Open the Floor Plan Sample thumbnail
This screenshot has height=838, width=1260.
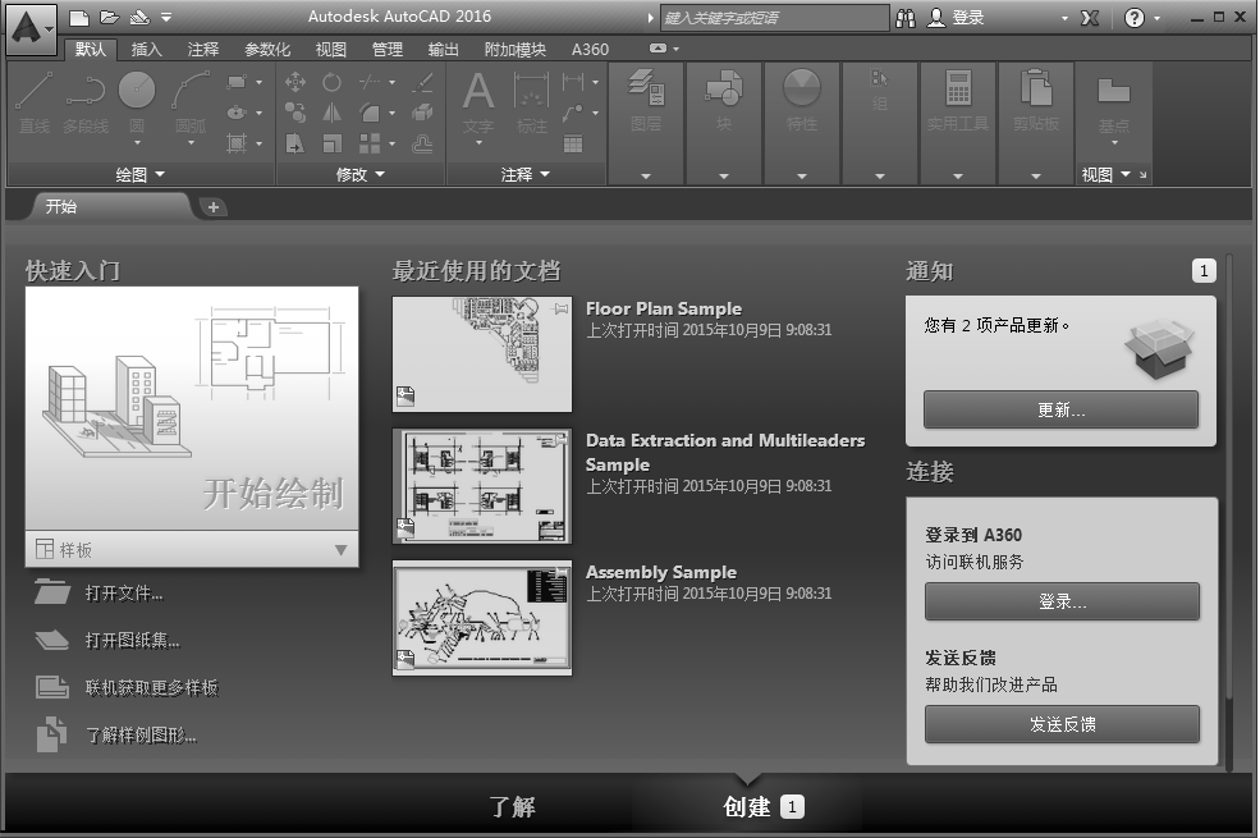click(482, 354)
